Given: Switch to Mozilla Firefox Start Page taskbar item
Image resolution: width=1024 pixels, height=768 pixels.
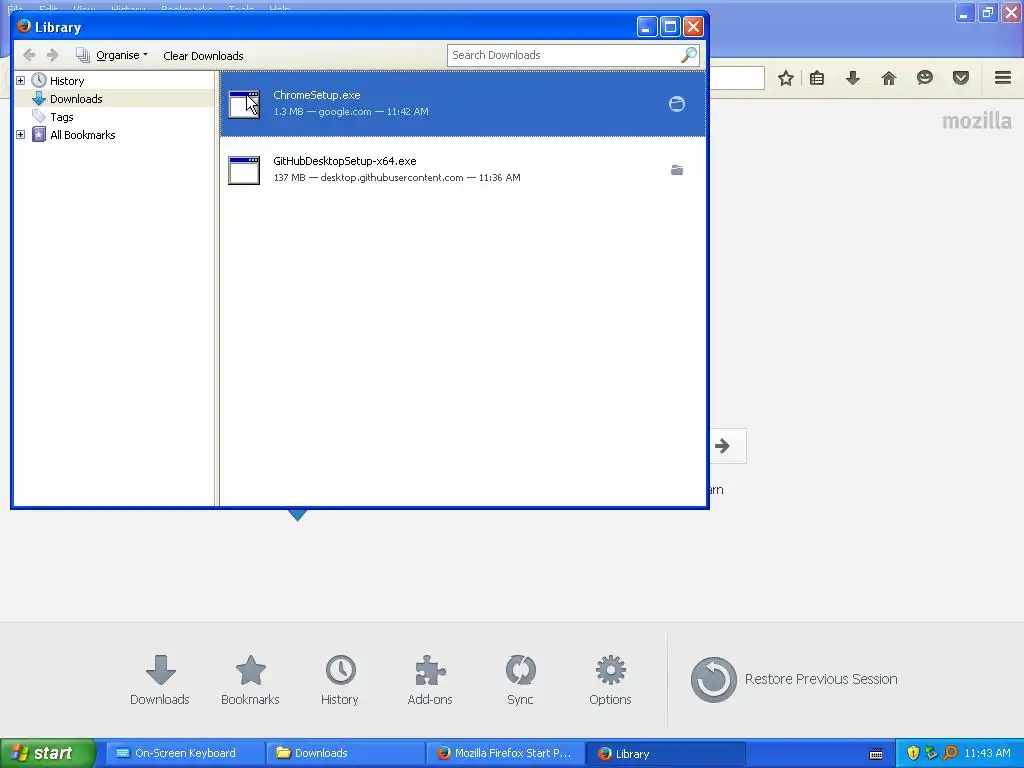Looking at the screenshot, I should coord(505,754).
